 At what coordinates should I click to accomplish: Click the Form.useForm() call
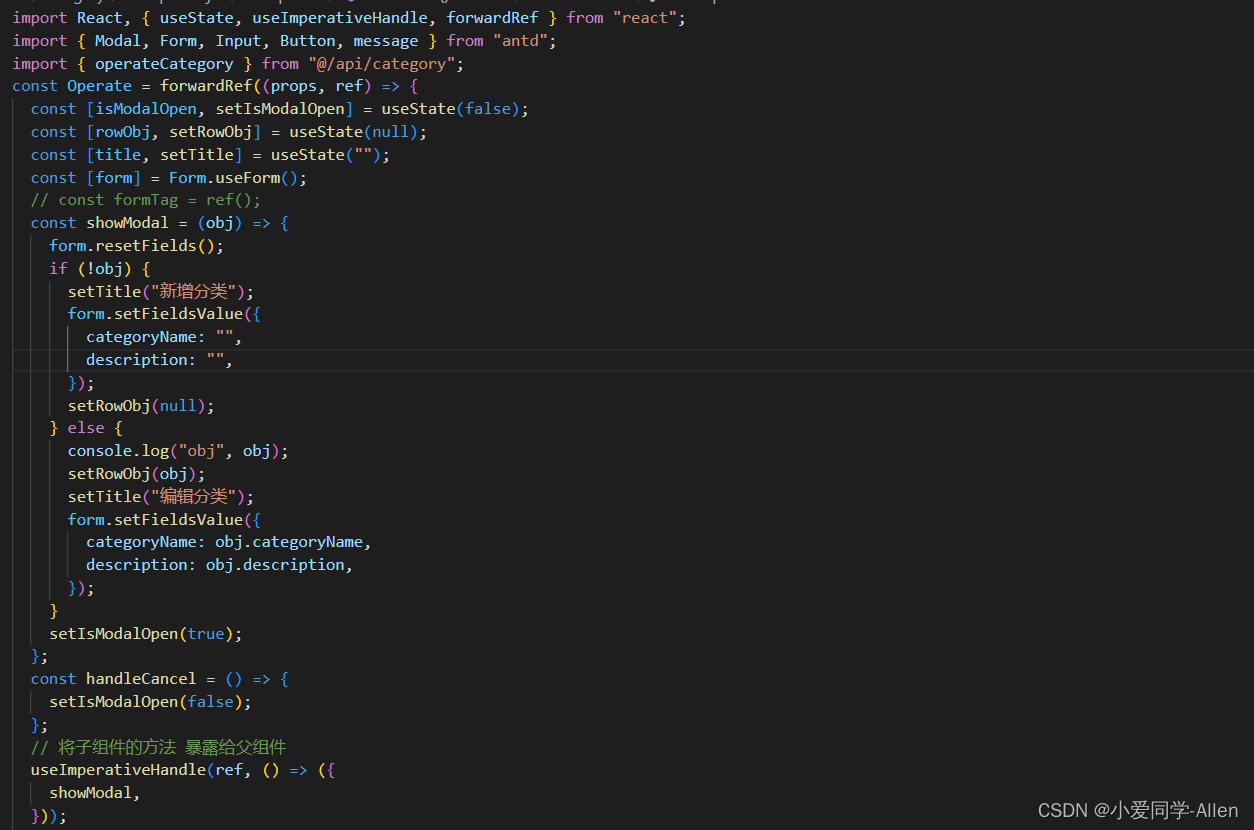[x=233, y=177]
